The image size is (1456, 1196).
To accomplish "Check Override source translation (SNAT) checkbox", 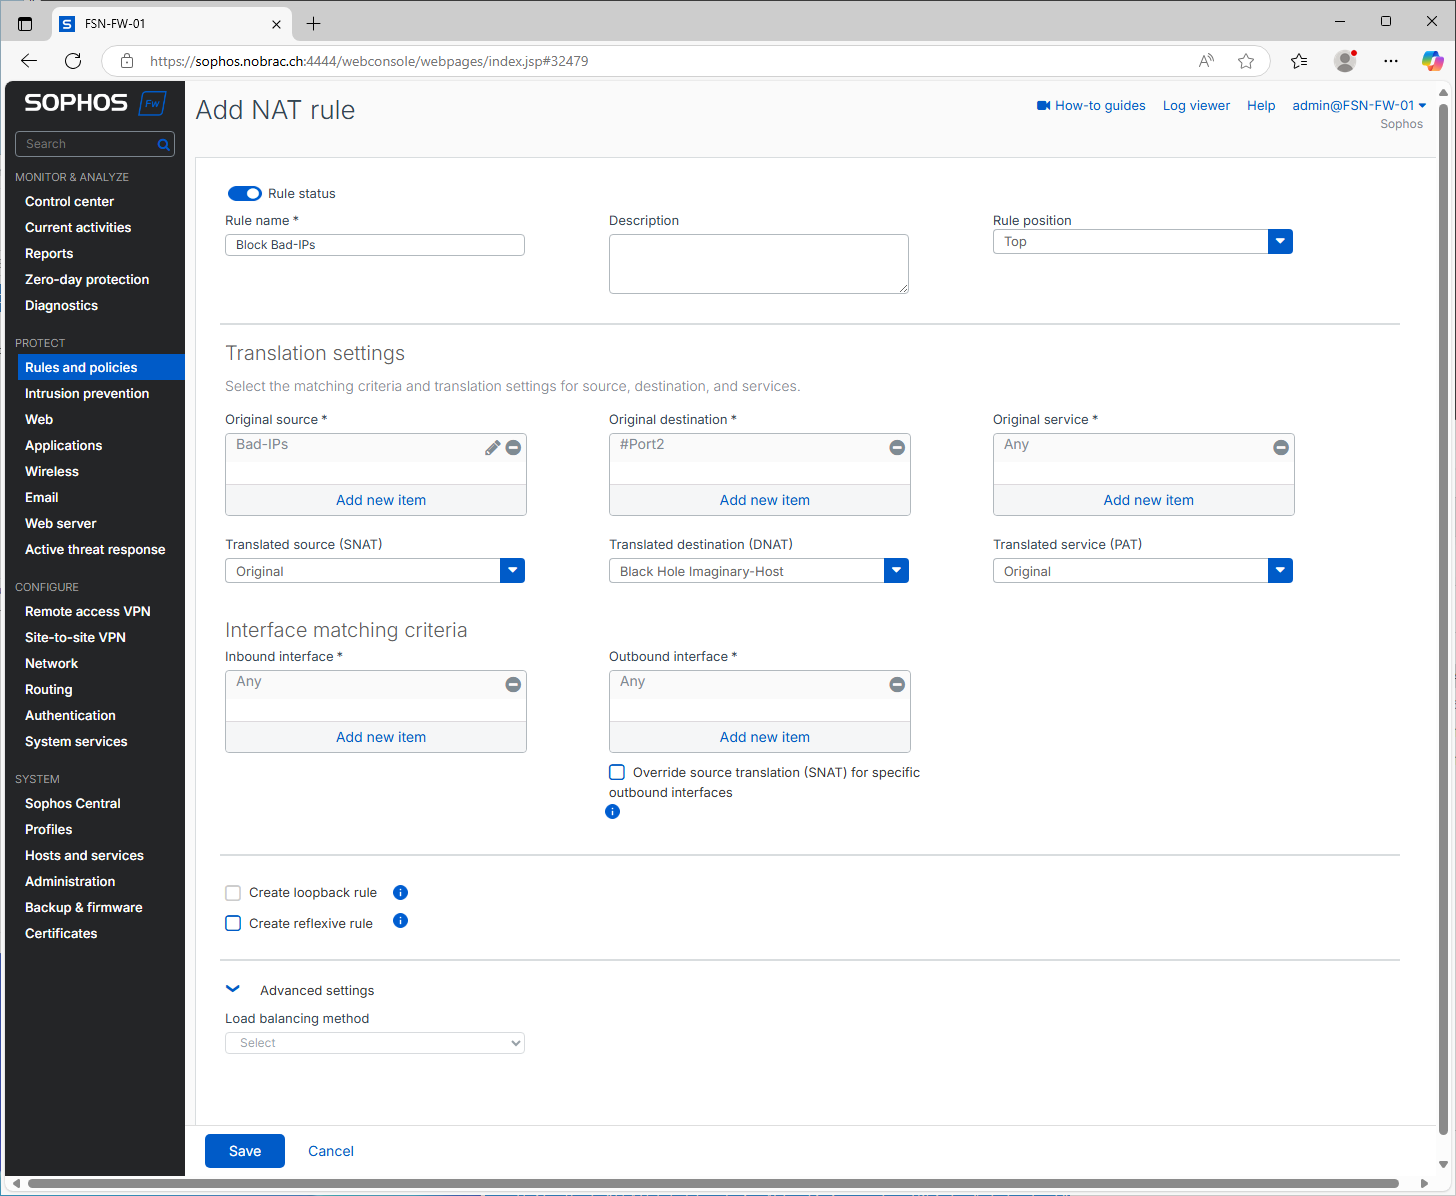I will coord(617,772).
